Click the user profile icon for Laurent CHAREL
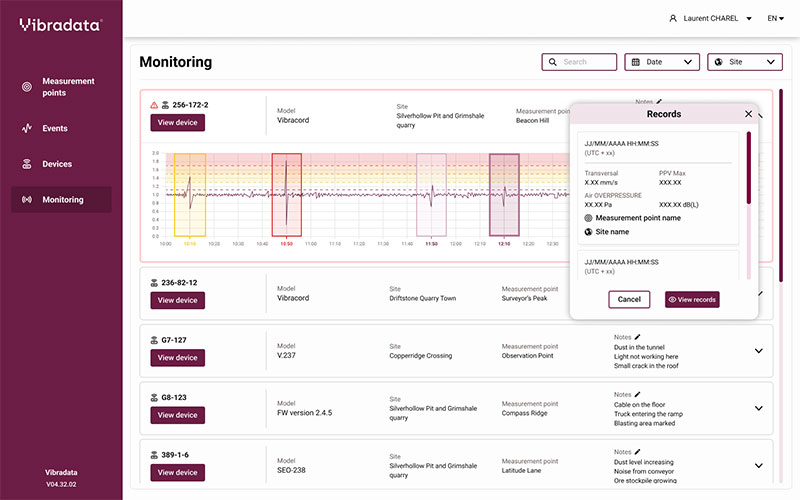This screenshot has width=800, height=500. 672,18
